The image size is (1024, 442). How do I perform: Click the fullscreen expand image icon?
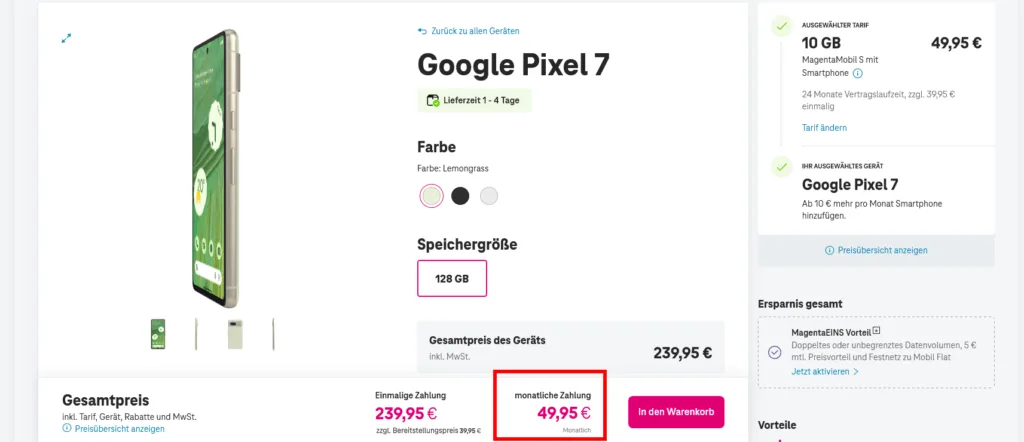coord(67,38)
